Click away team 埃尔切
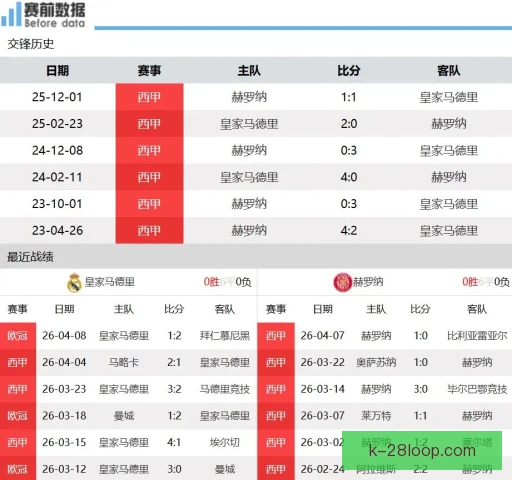Image resolution: width=512 pixels, height=480 pixels. 225,442
